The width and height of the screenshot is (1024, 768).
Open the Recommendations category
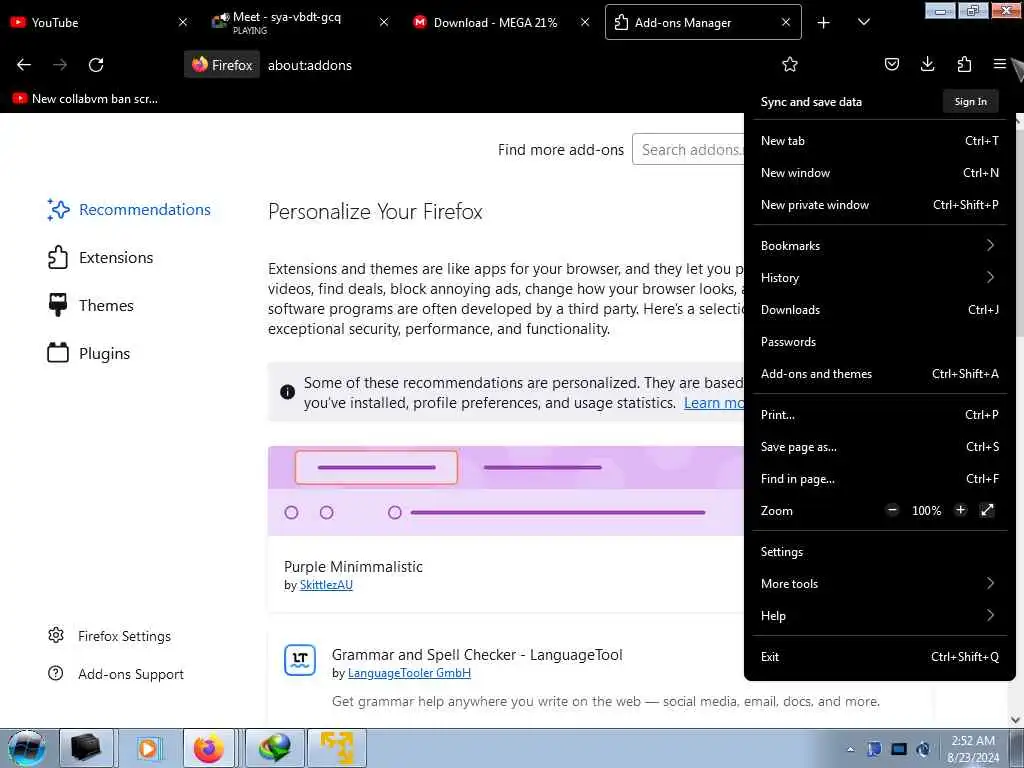(129, 210)
